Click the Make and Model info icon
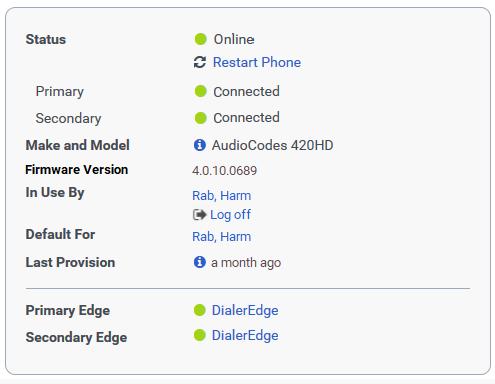 tap(200, 145)
